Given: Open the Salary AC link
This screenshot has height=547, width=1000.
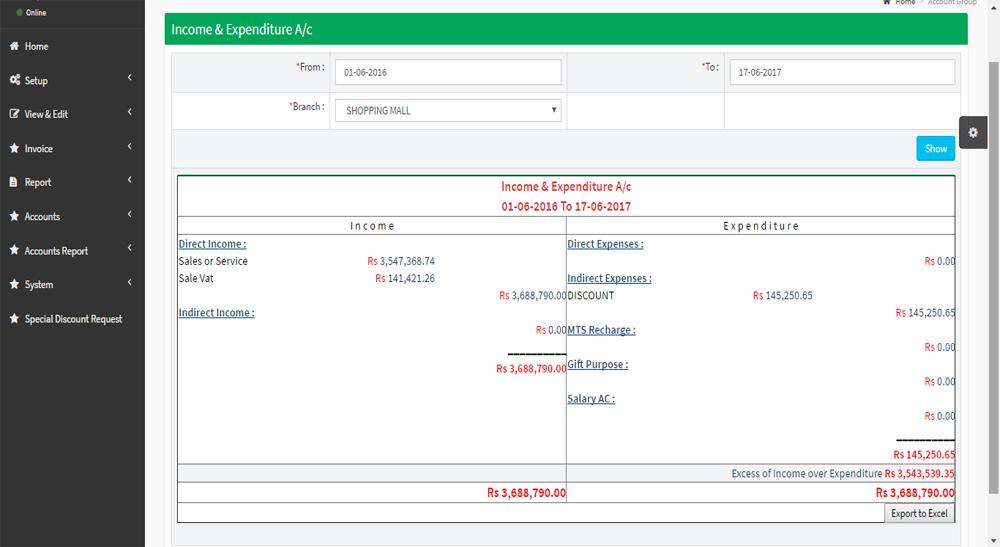Looking at the screenshot, I should [x=591, y=399].
